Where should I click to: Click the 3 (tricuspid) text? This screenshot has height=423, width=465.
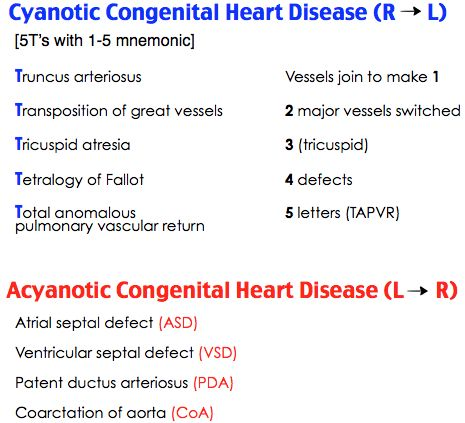pos(327,145)
